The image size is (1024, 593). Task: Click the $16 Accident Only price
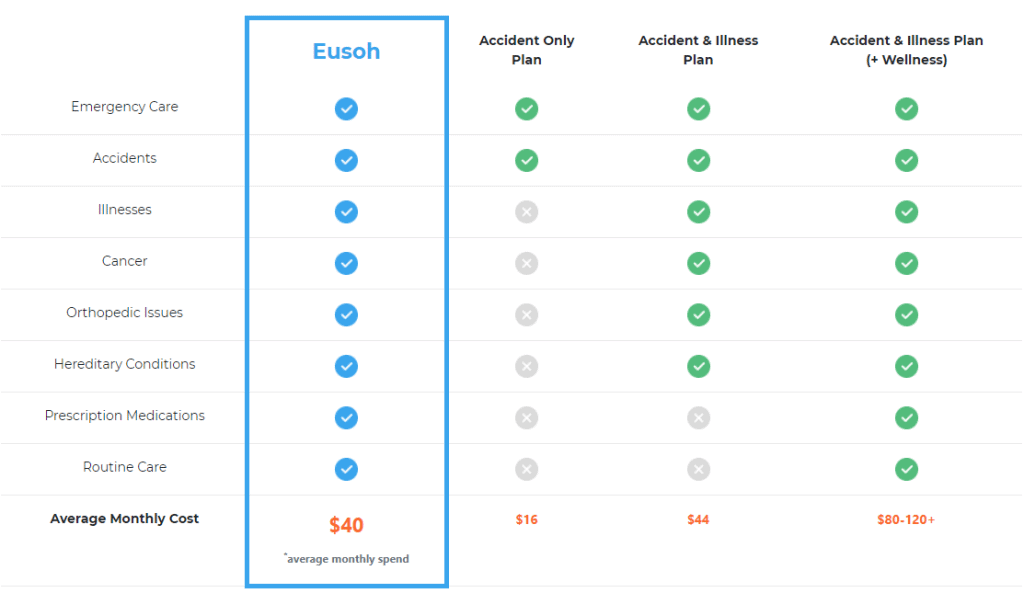(x=526, y=519)
